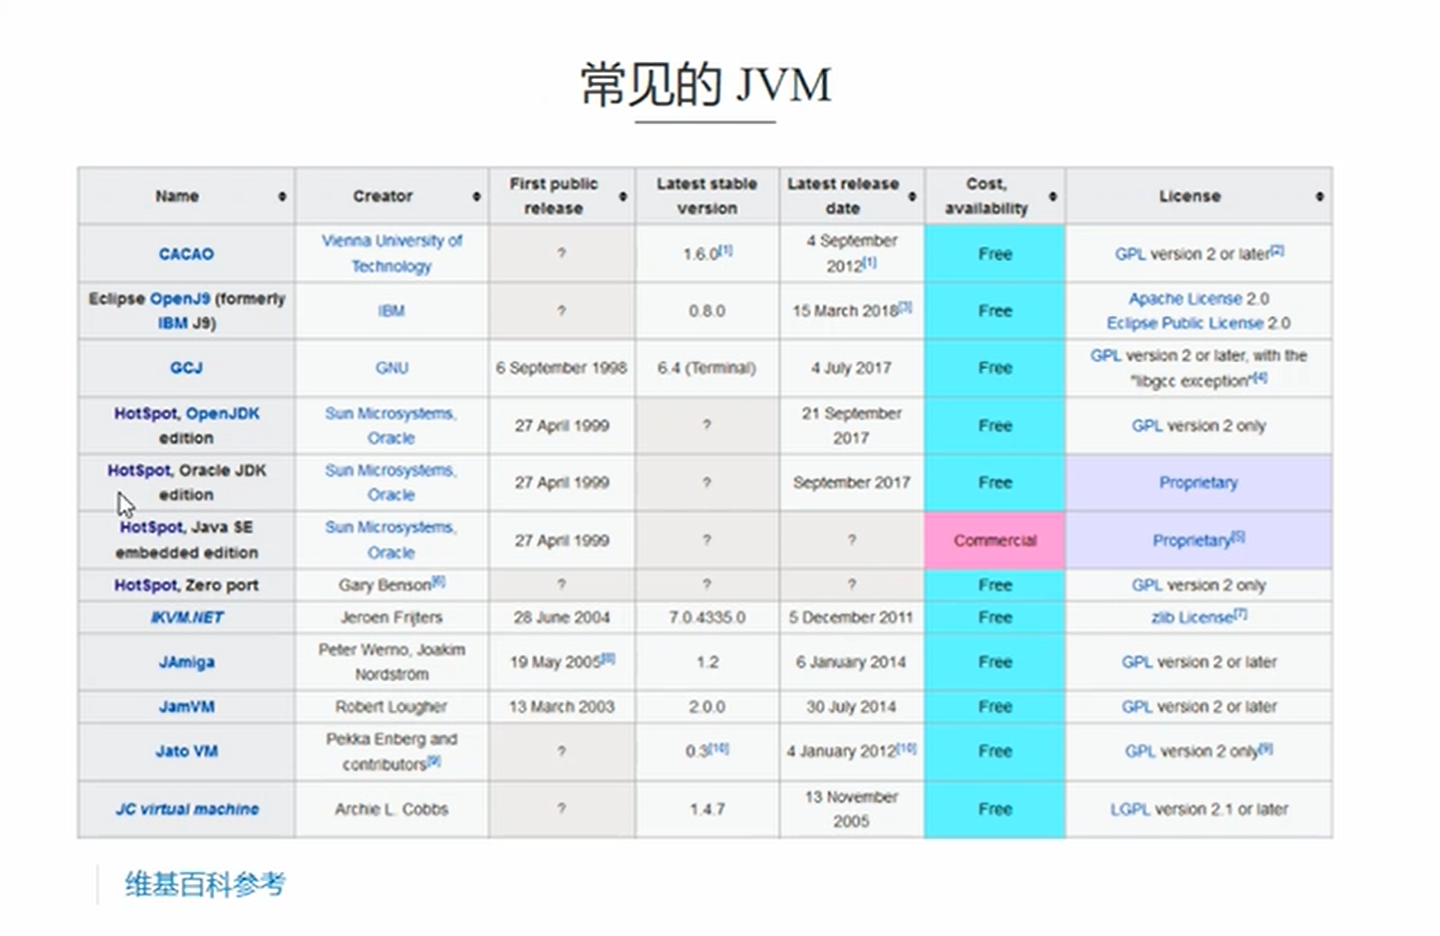Image resolution: width=1440 pixels, height=936 pixels.
Task: Click the sort arrow in the Creator header
Action: pyautogui.click(x=476, y=196)
